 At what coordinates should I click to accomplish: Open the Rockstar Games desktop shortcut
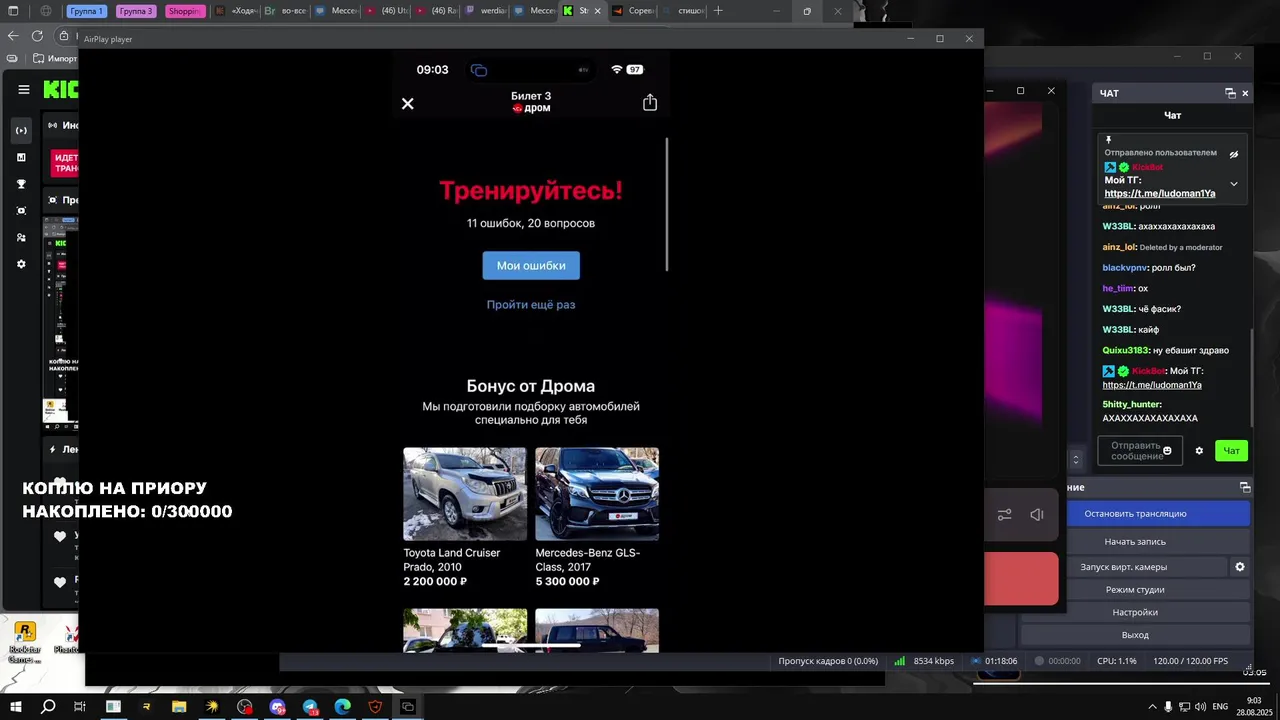click(25, 641)
